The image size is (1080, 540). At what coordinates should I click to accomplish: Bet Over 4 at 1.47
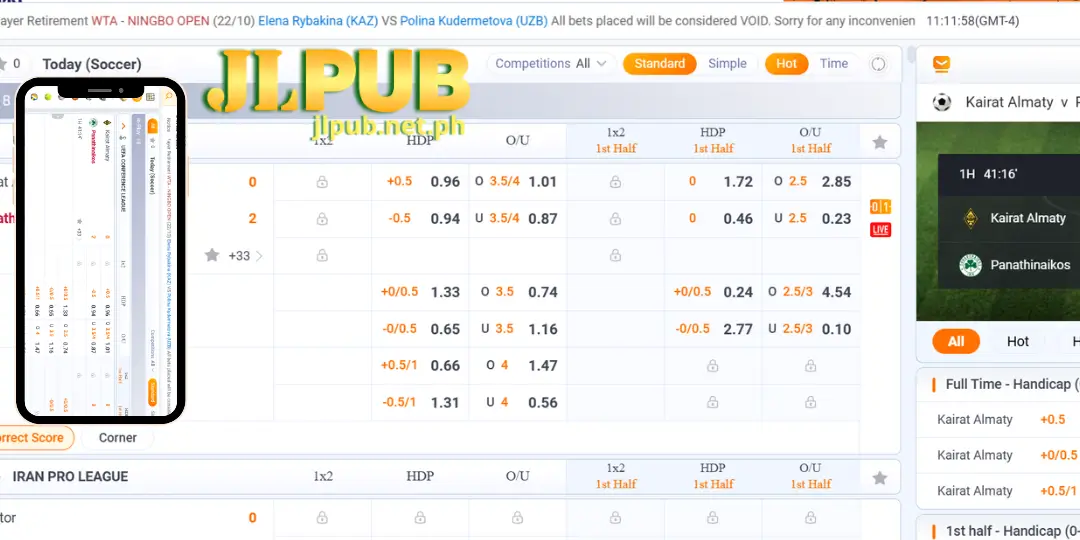pyautogui.click(x=517, y=366)
